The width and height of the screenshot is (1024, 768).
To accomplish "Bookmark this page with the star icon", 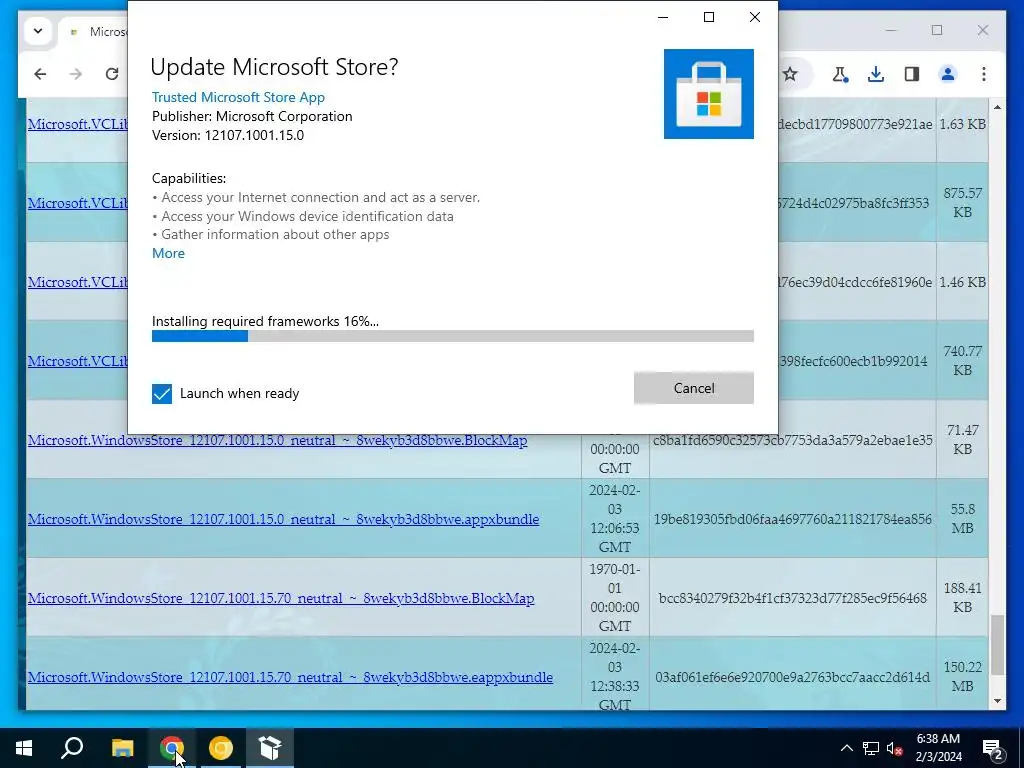I will point(790,74).
